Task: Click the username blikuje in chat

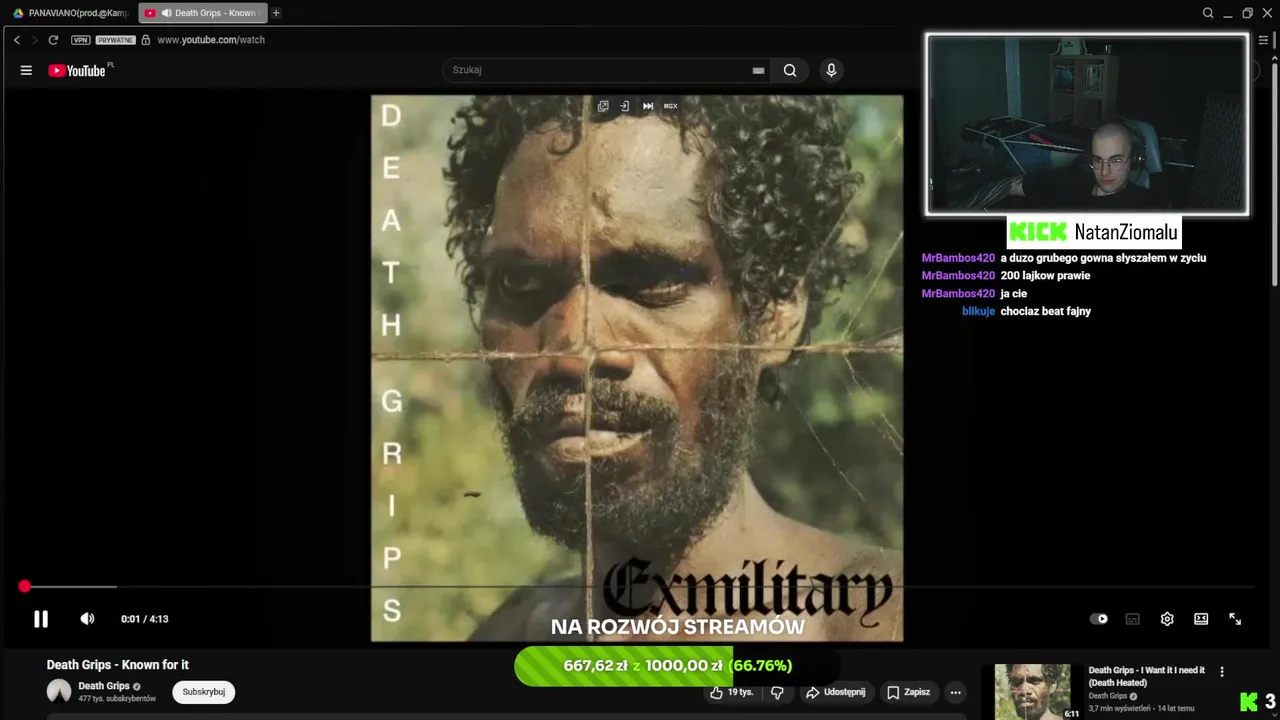Action: [978, 311]
